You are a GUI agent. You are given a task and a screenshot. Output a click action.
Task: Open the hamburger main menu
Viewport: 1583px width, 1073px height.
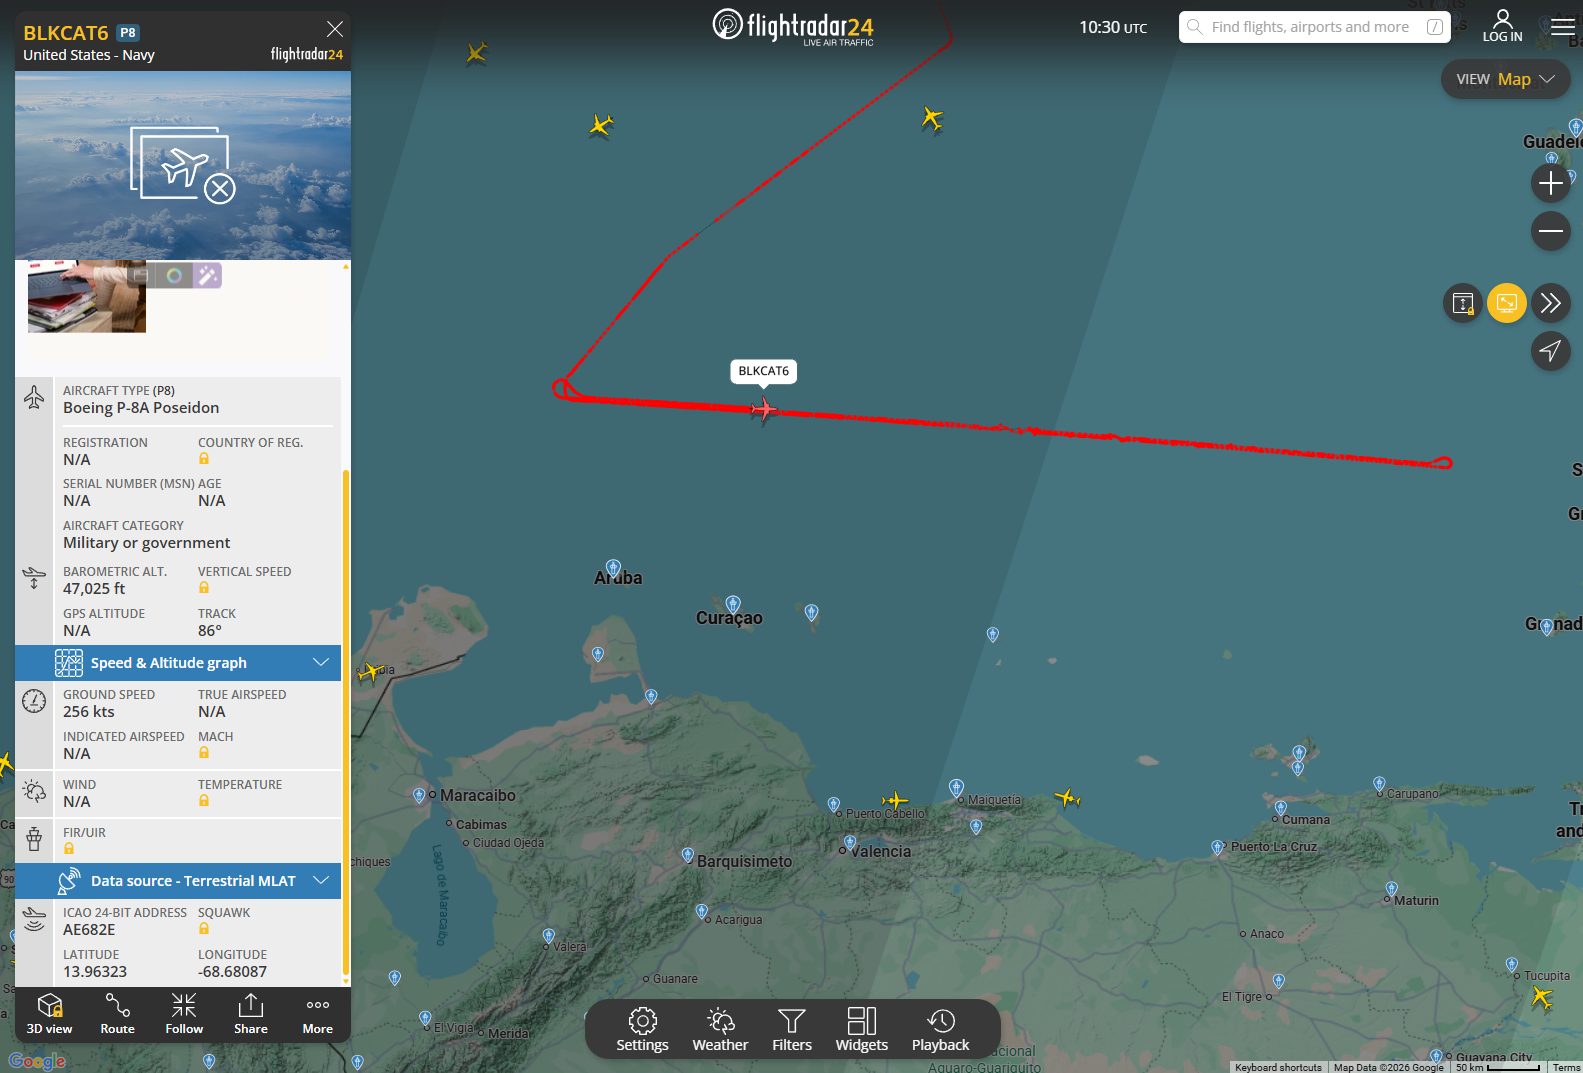pyautogui.click(x=1562, y=26)
